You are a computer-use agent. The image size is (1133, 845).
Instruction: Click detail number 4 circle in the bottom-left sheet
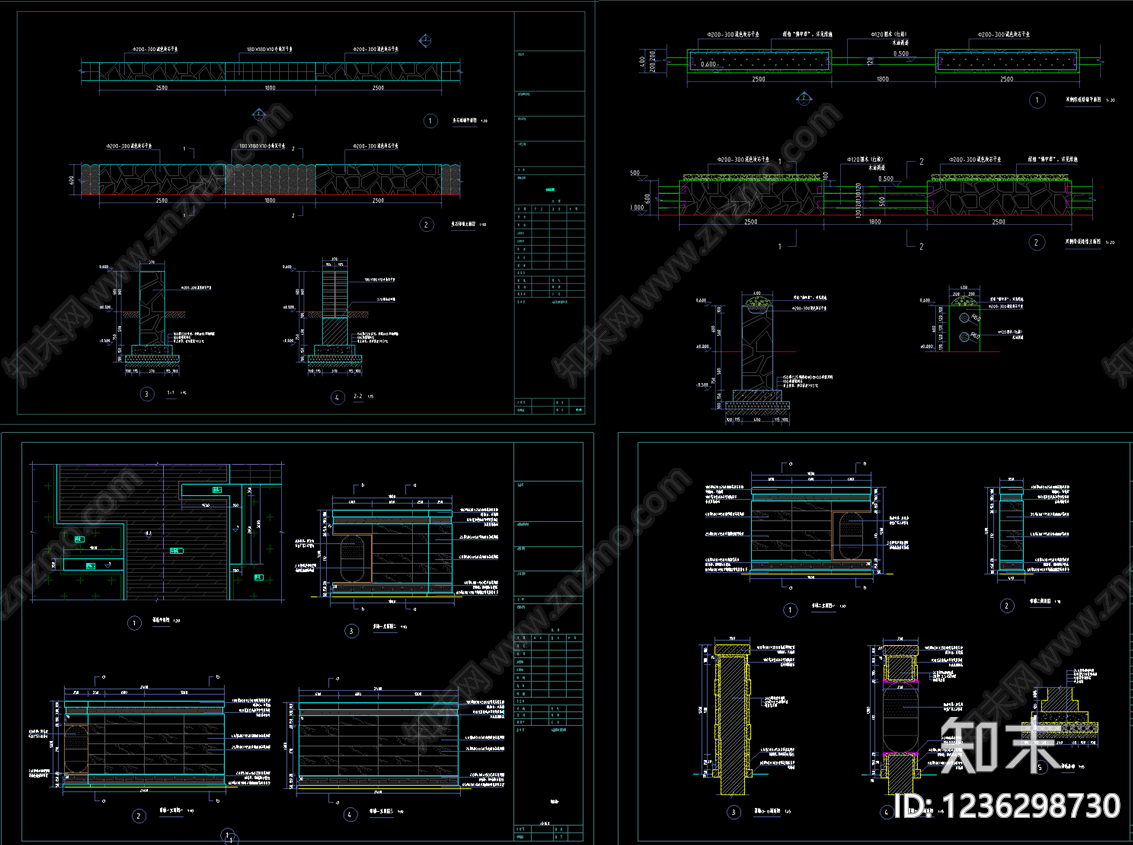350,815
